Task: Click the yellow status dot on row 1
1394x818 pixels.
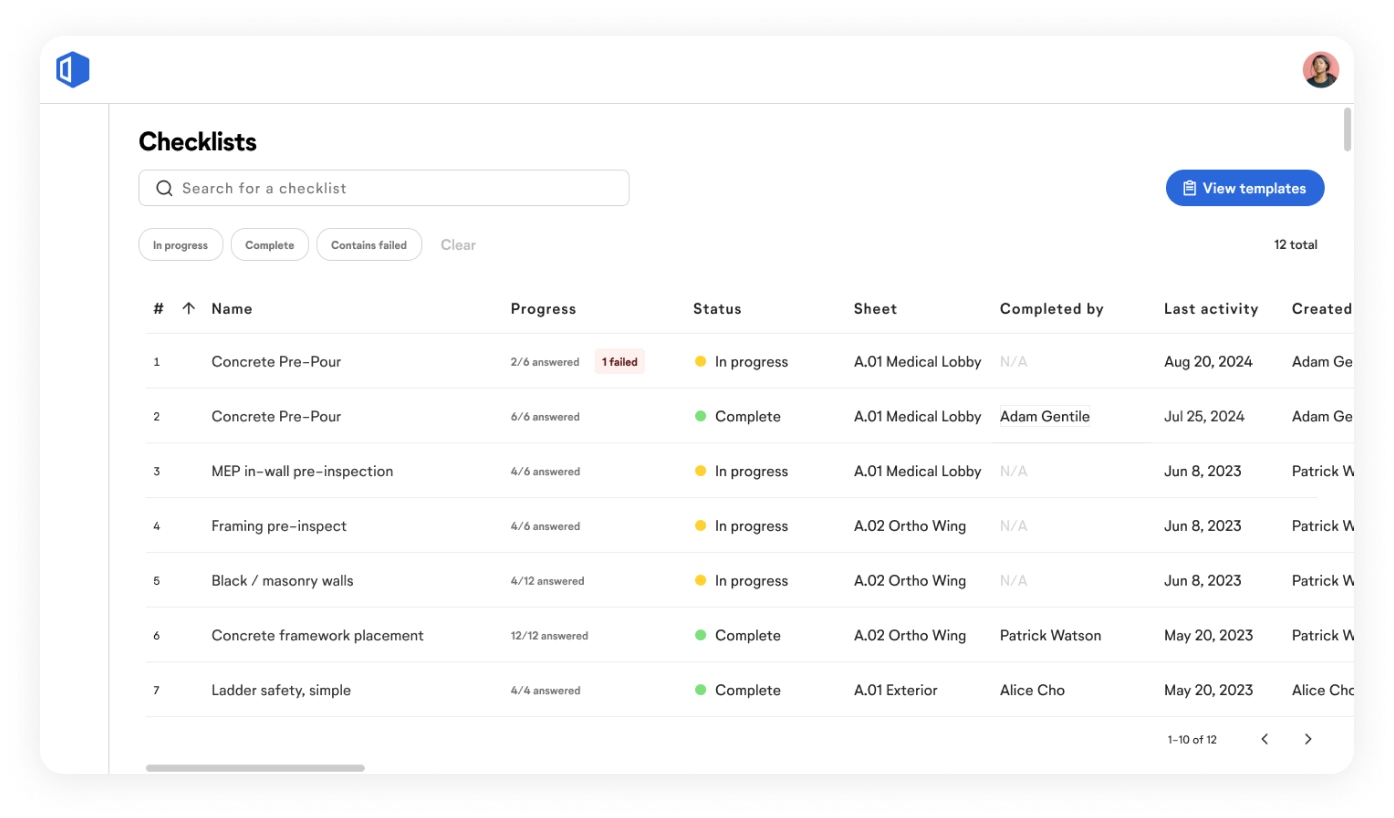Action: pos(700,362)
